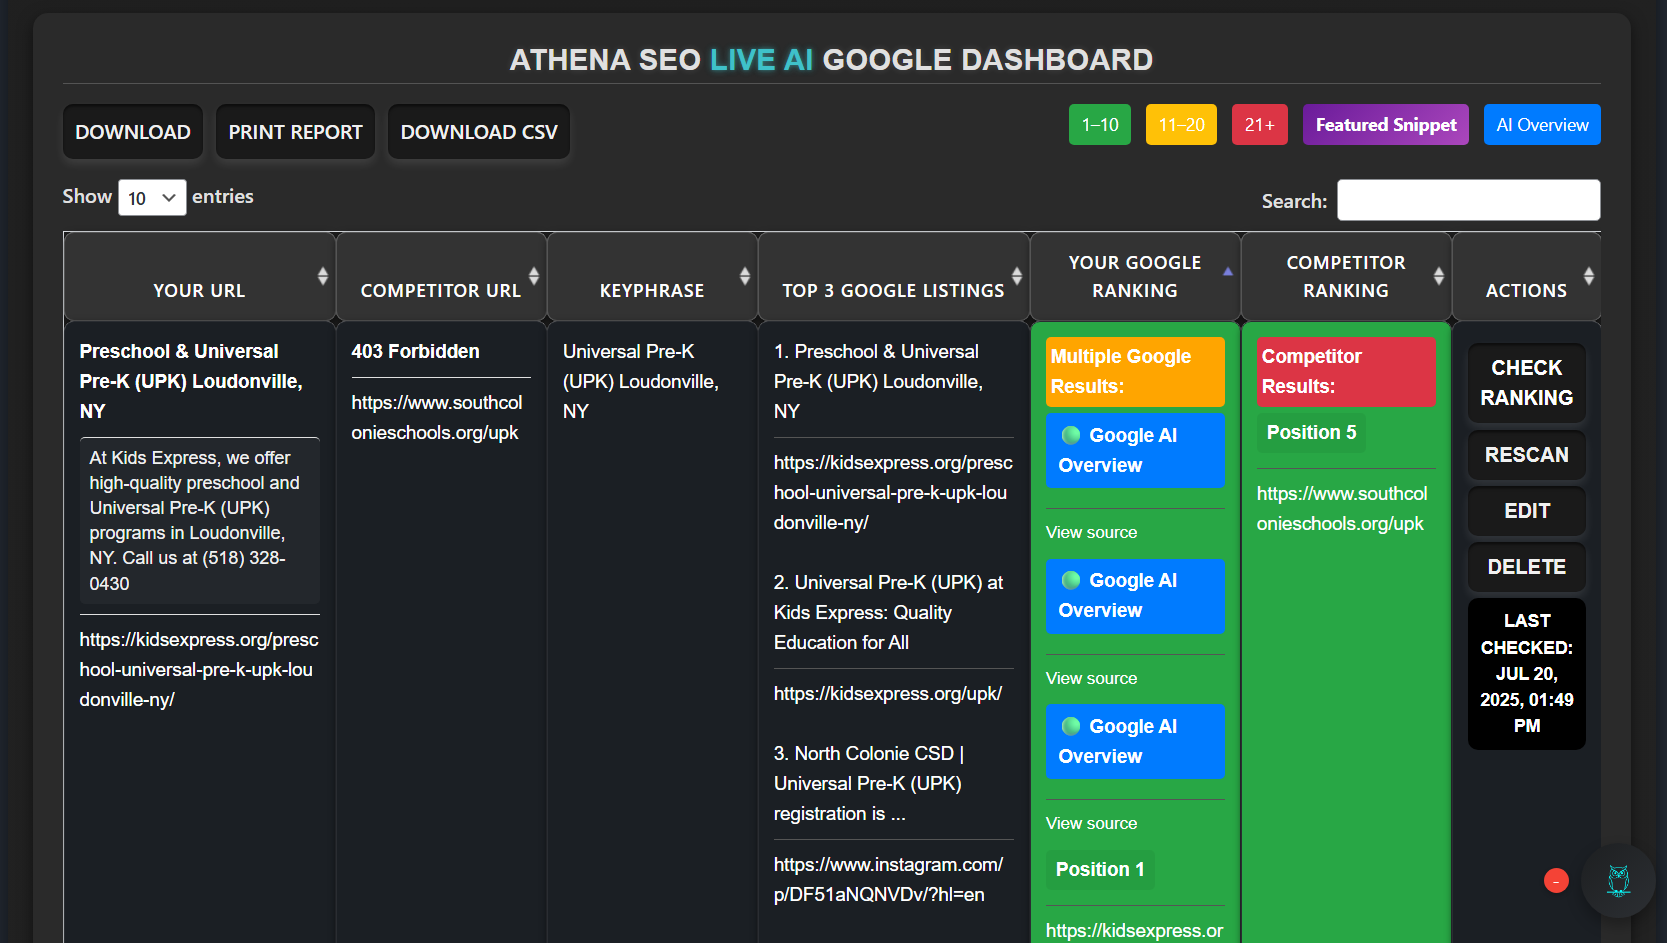Open the second Google AI Overview result

point(1135,596)
